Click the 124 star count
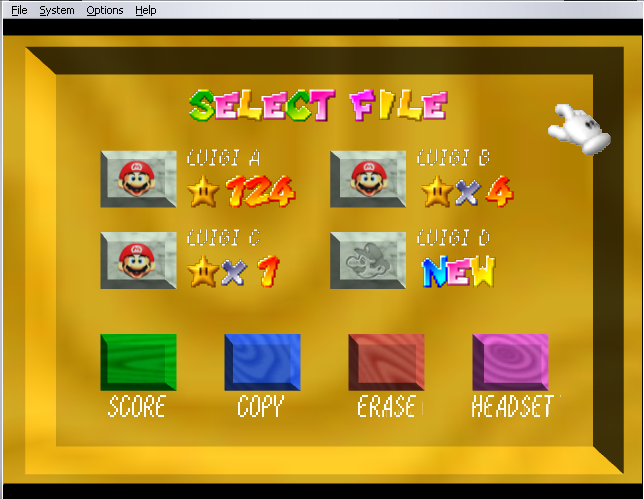 tap(260, 191)
